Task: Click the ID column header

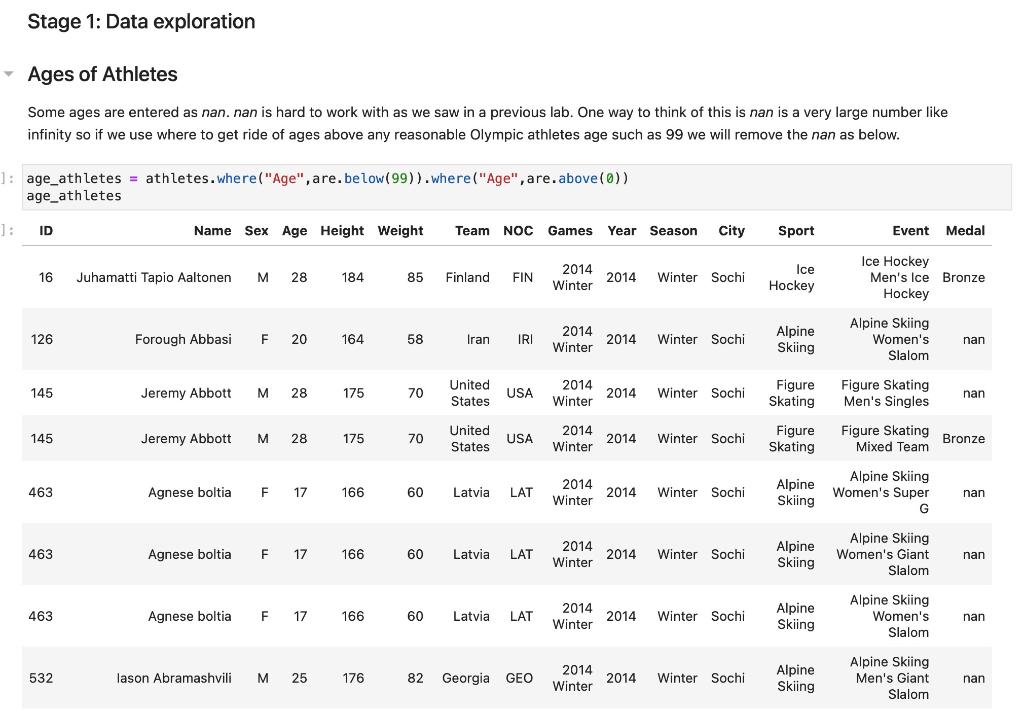Action: point(45,230)
